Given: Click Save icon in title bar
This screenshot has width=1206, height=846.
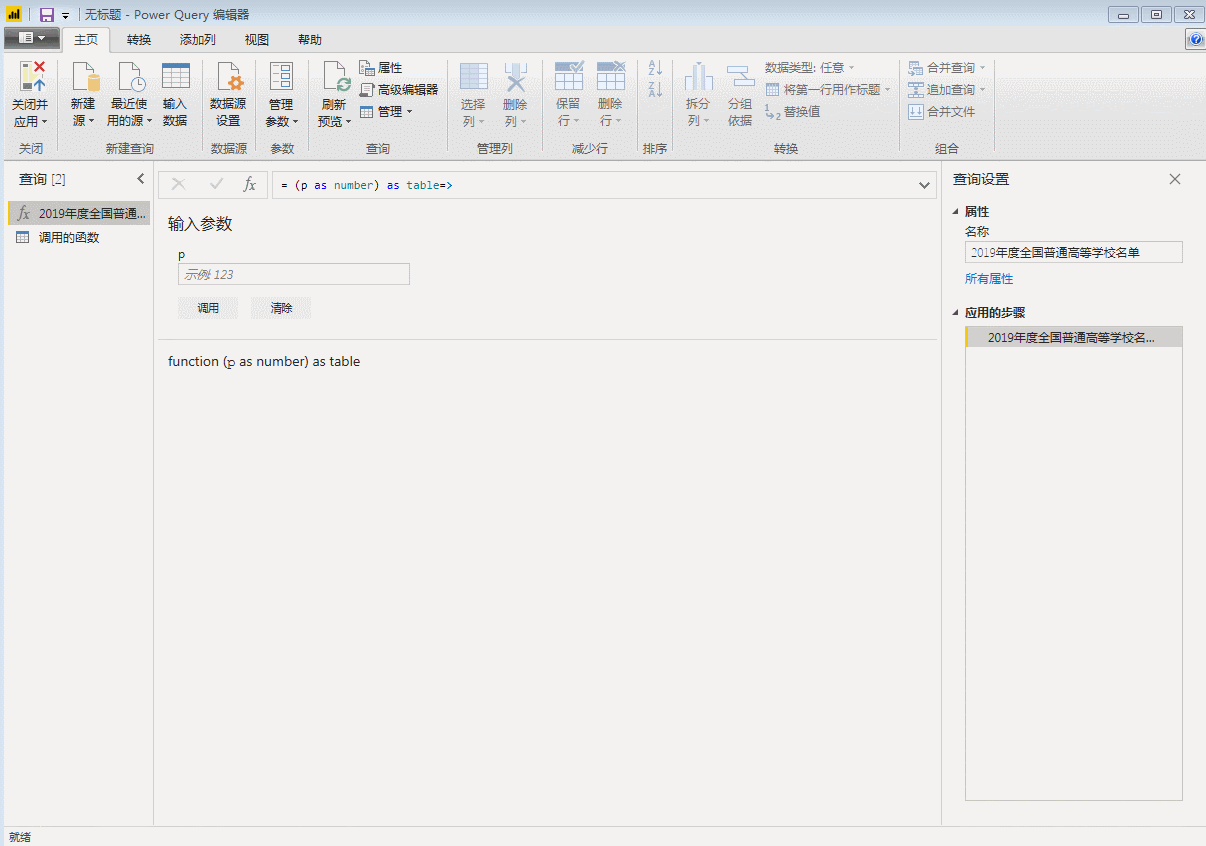Looking at the screenshot, I should click(x=46, y=15).
